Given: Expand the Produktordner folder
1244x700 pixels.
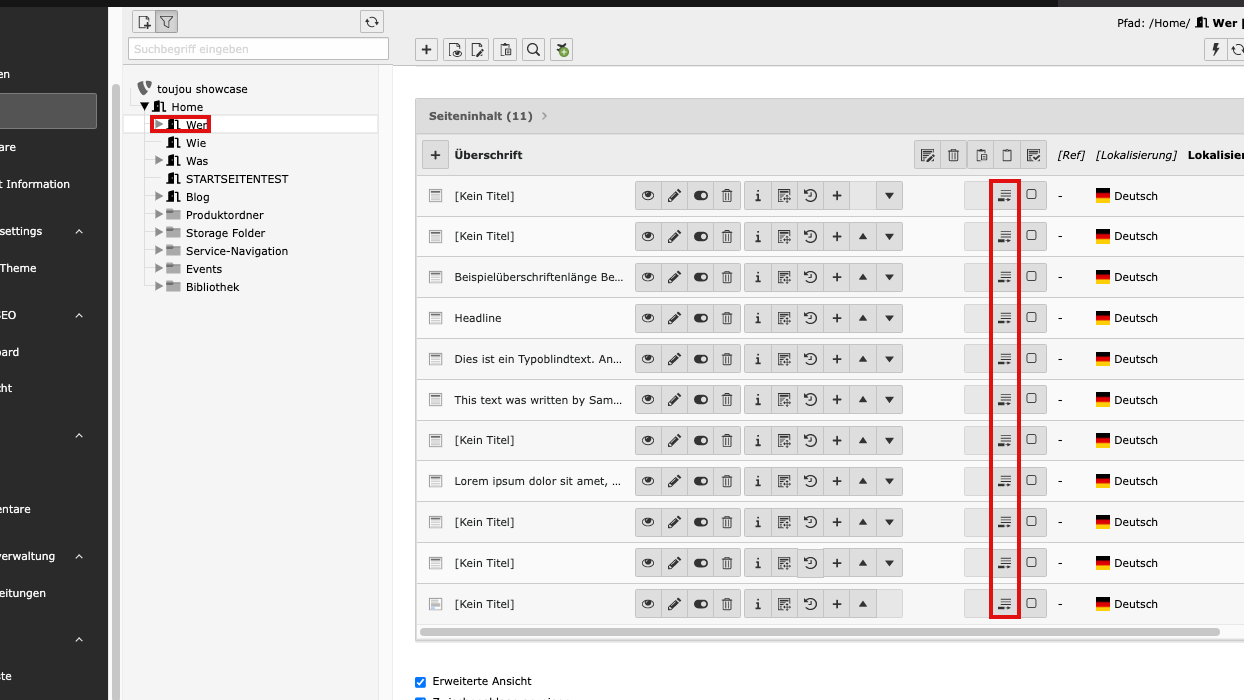Looking at the screenshot, I should coord(159,214).
